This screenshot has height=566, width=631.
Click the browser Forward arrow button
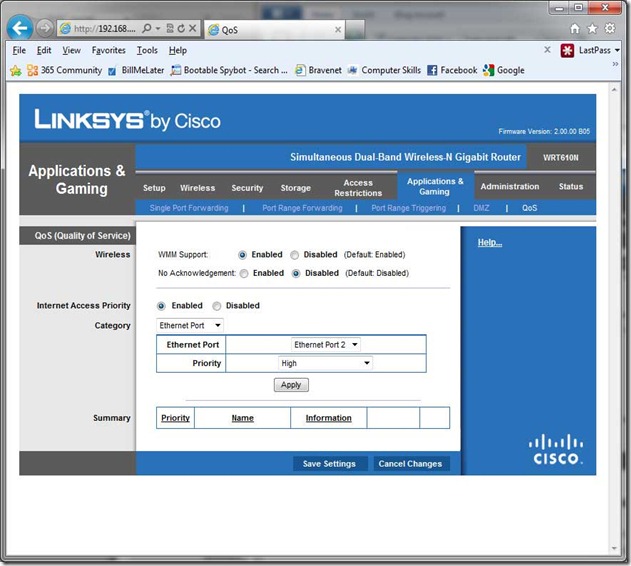[45, 28]
